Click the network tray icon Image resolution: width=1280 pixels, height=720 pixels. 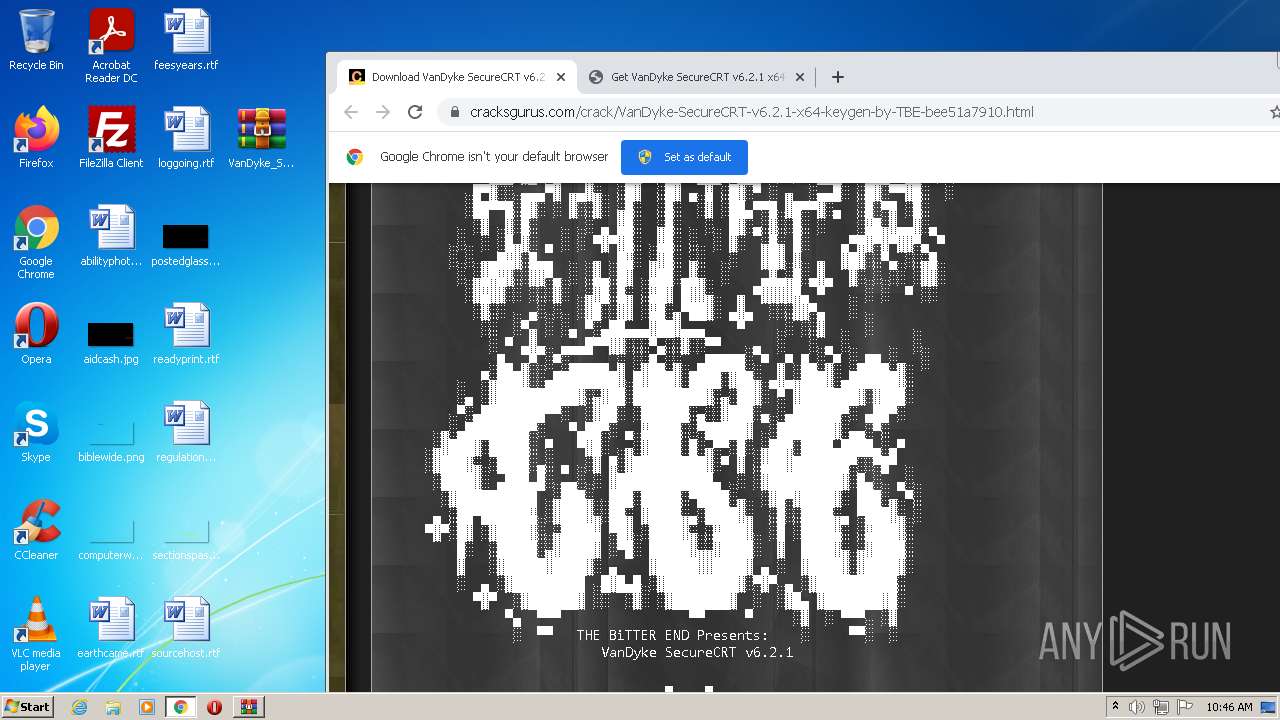pyautogui.click(x=1161, y=707)
